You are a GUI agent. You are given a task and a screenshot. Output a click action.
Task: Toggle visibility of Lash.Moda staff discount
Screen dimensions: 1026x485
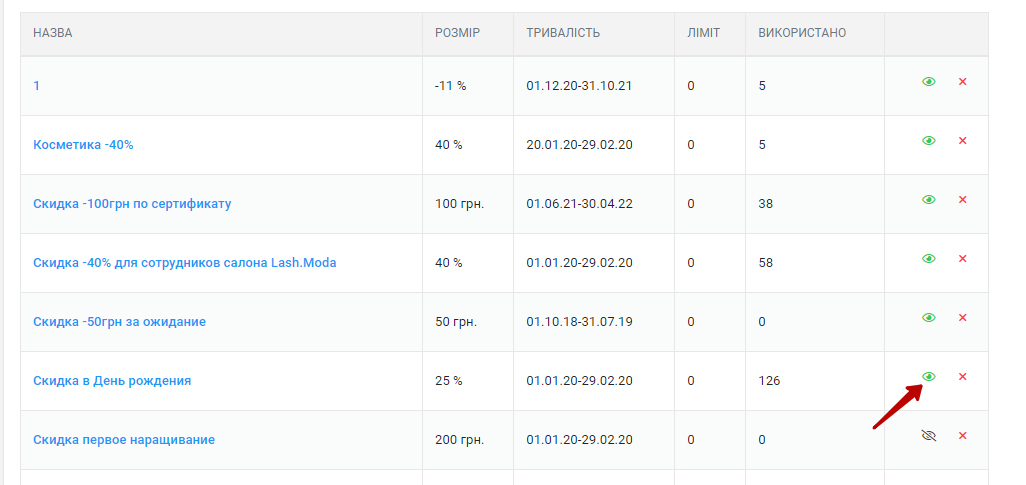pos(929,259)
